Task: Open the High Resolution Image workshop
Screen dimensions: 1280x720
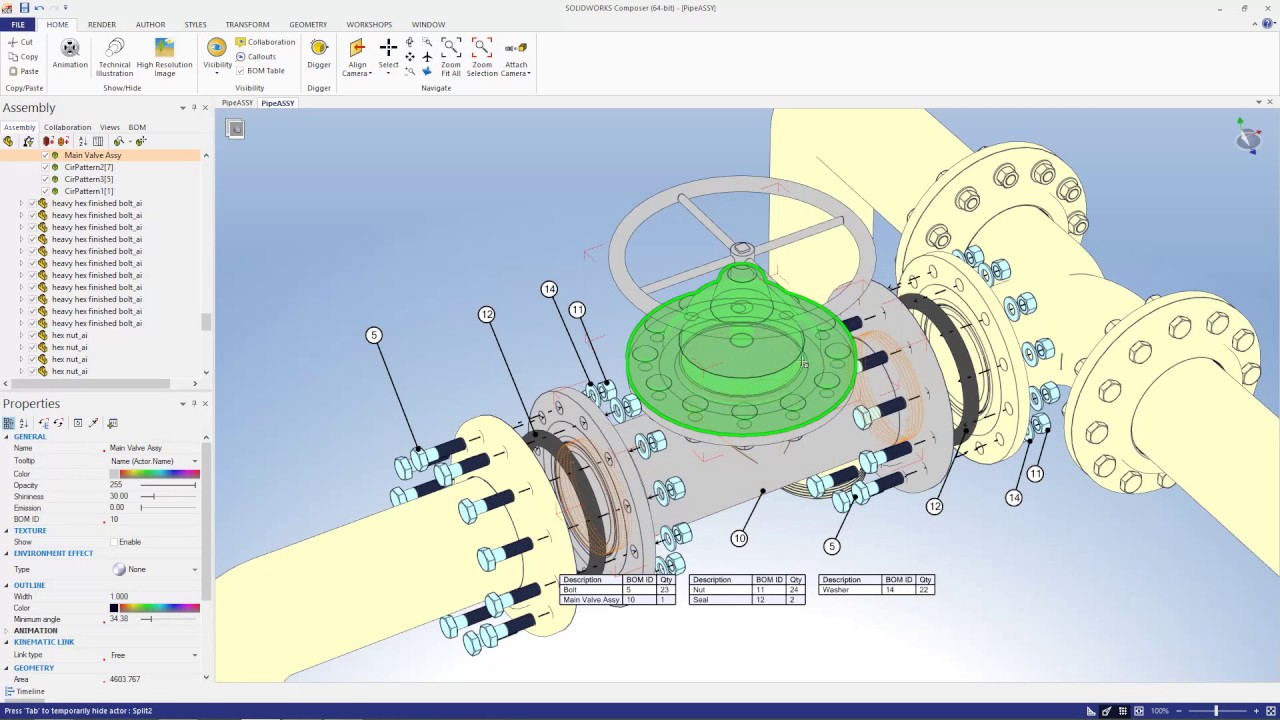Action: click(x=164, y=57)
